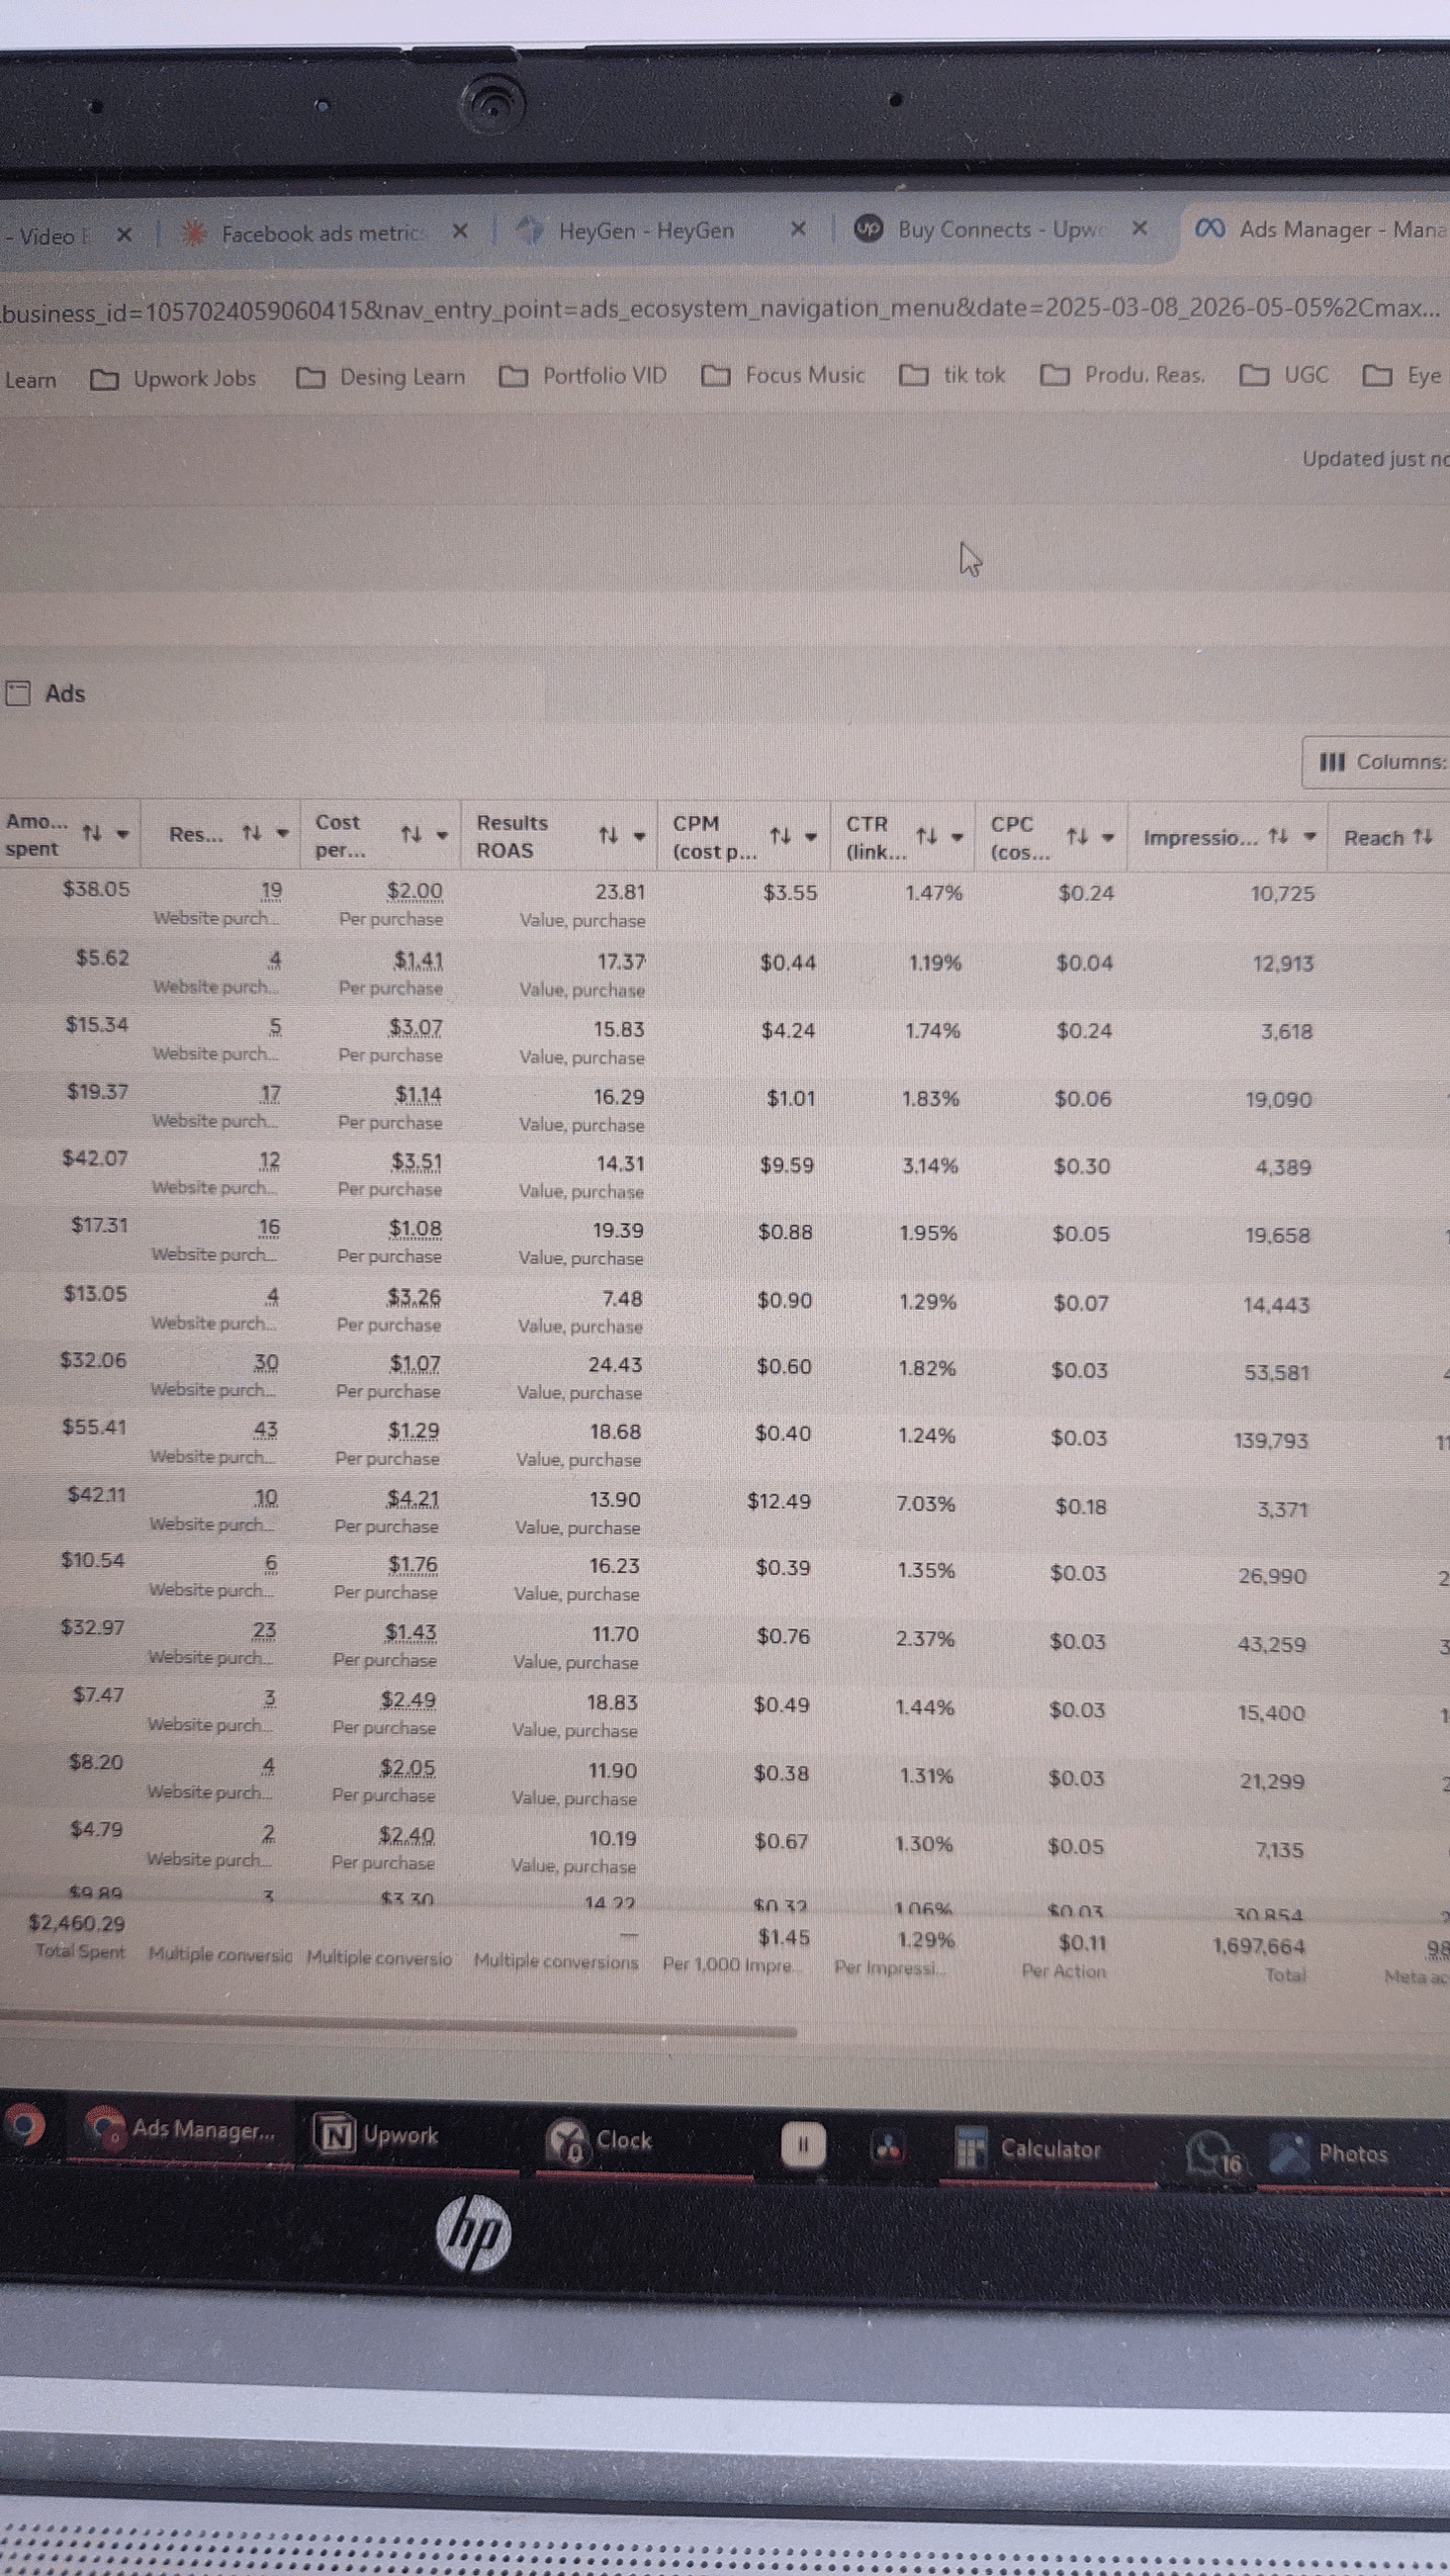
Task: Close the Facebook ads metrics tab
Action: coord(460,231)
